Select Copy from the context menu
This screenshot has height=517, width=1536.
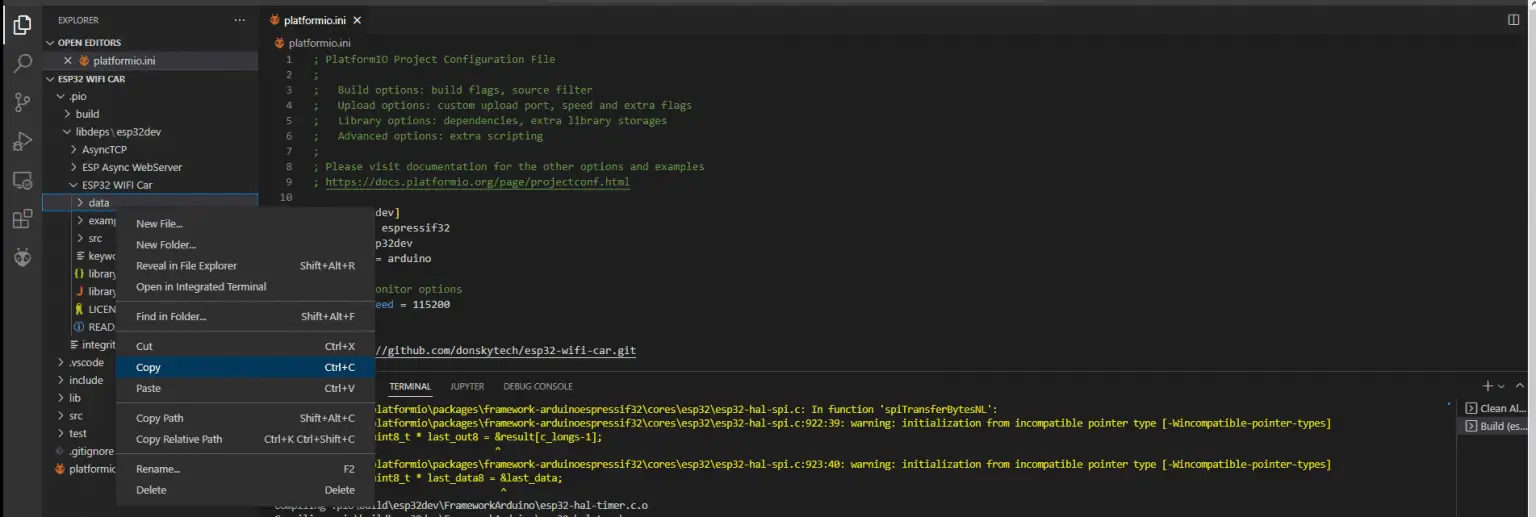[148, 367]
